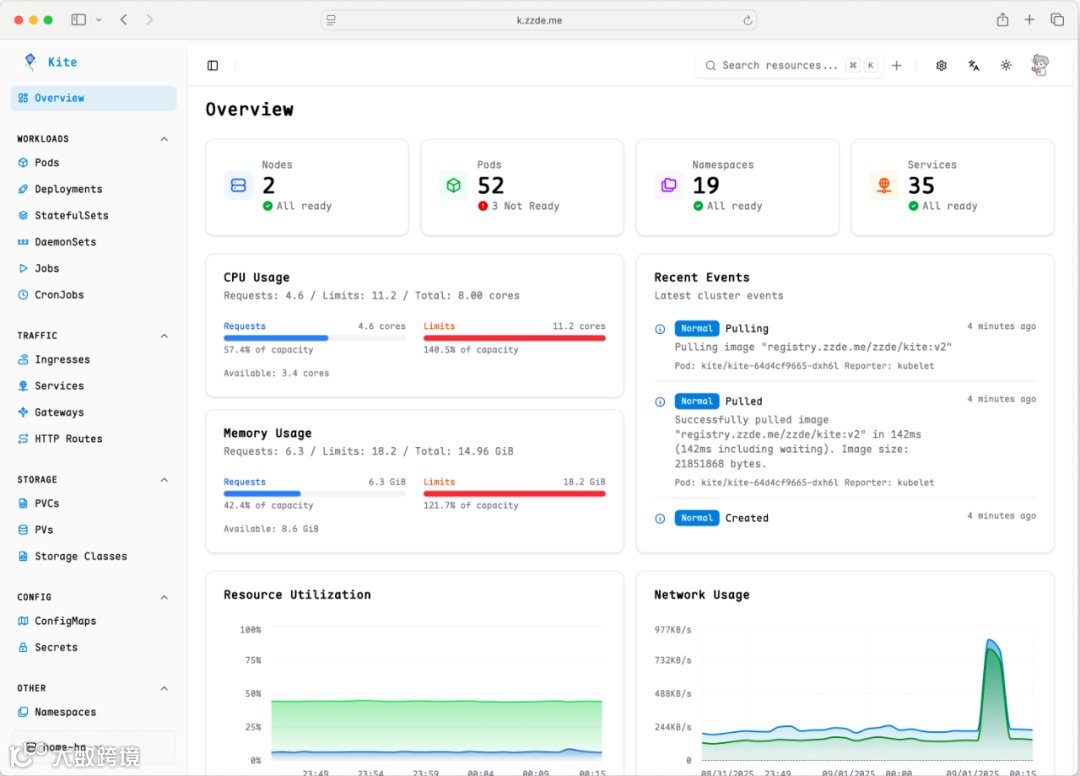Screen dimensions: 1080x776
Task: Click info icon of Created event
Action: coord(660,518)
